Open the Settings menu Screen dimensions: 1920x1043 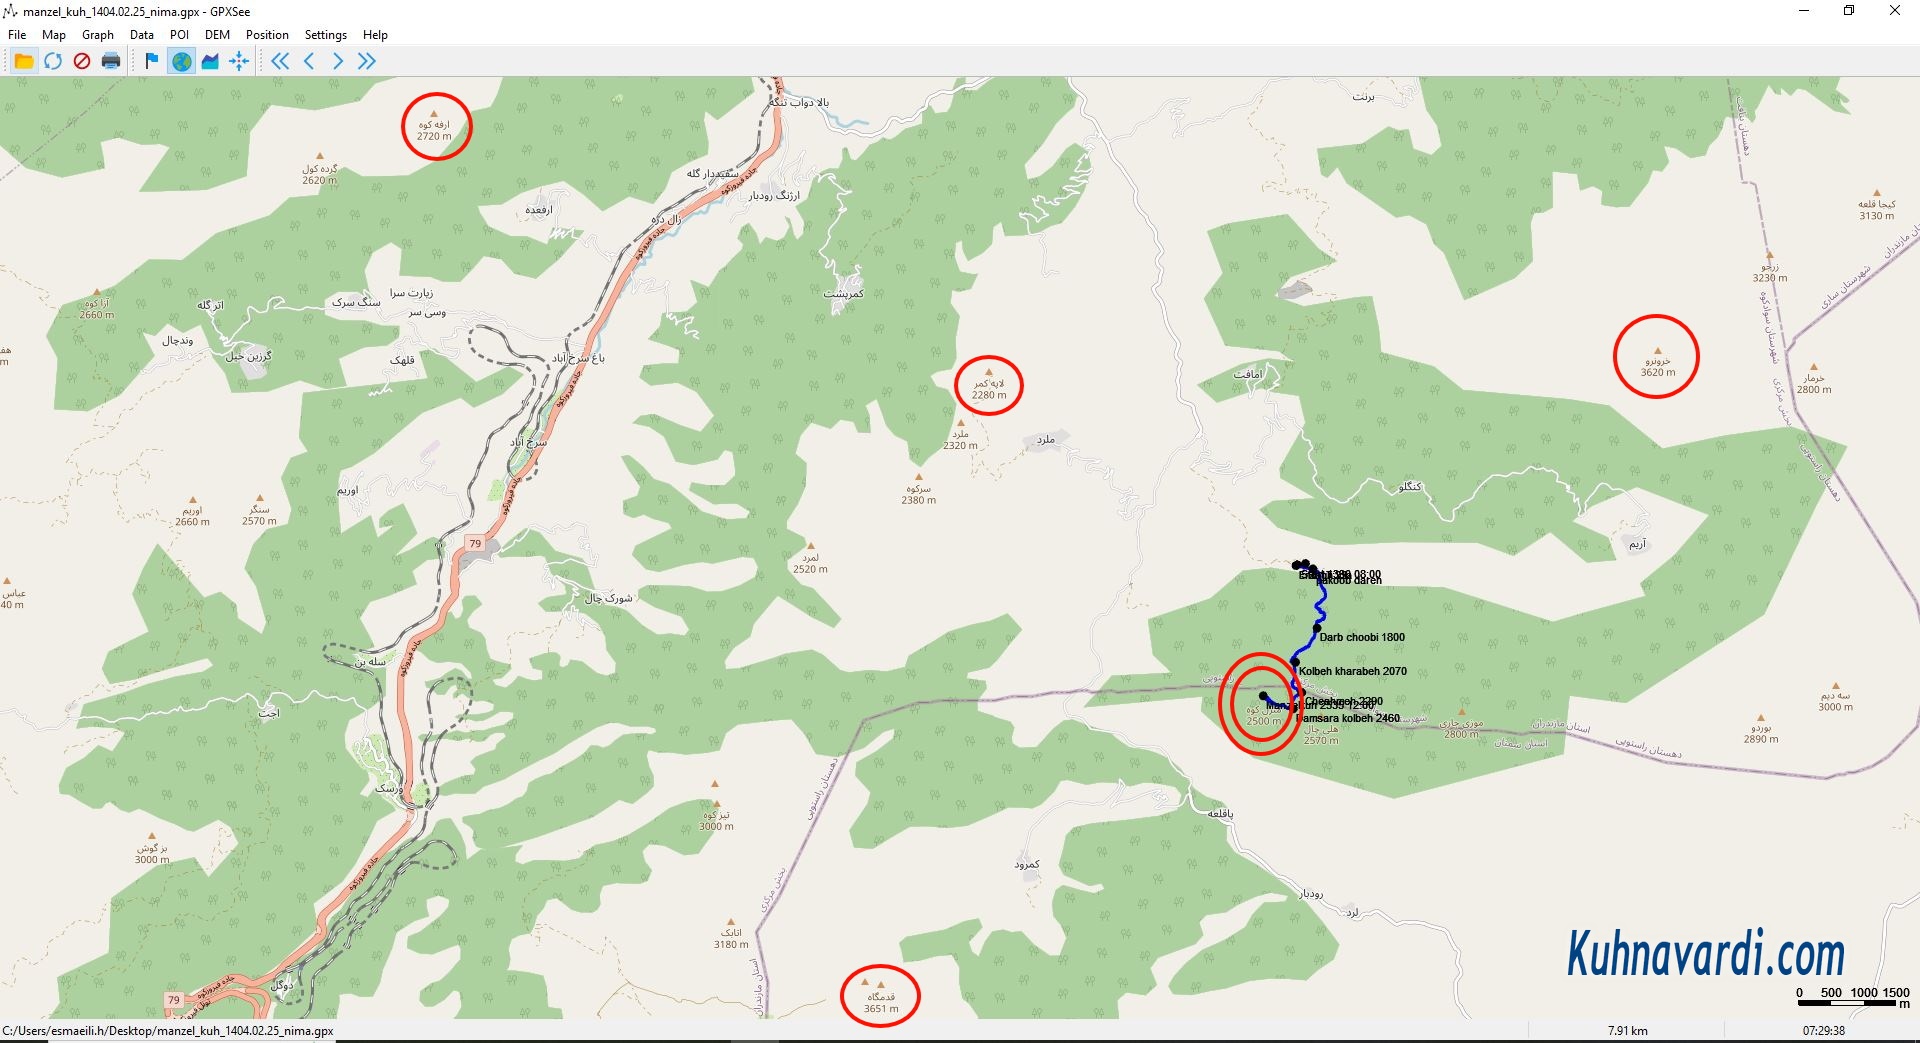326,34
